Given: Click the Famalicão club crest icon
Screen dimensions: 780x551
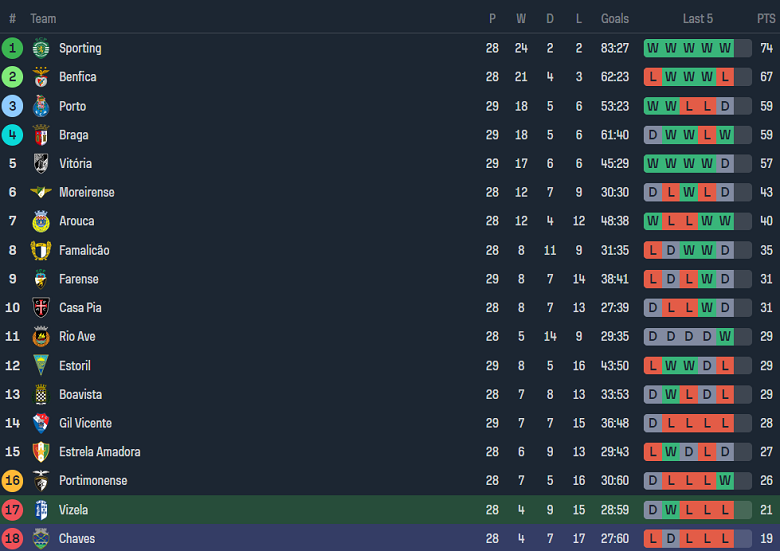Looking at the screenshot, I should (x=41, y=250).
